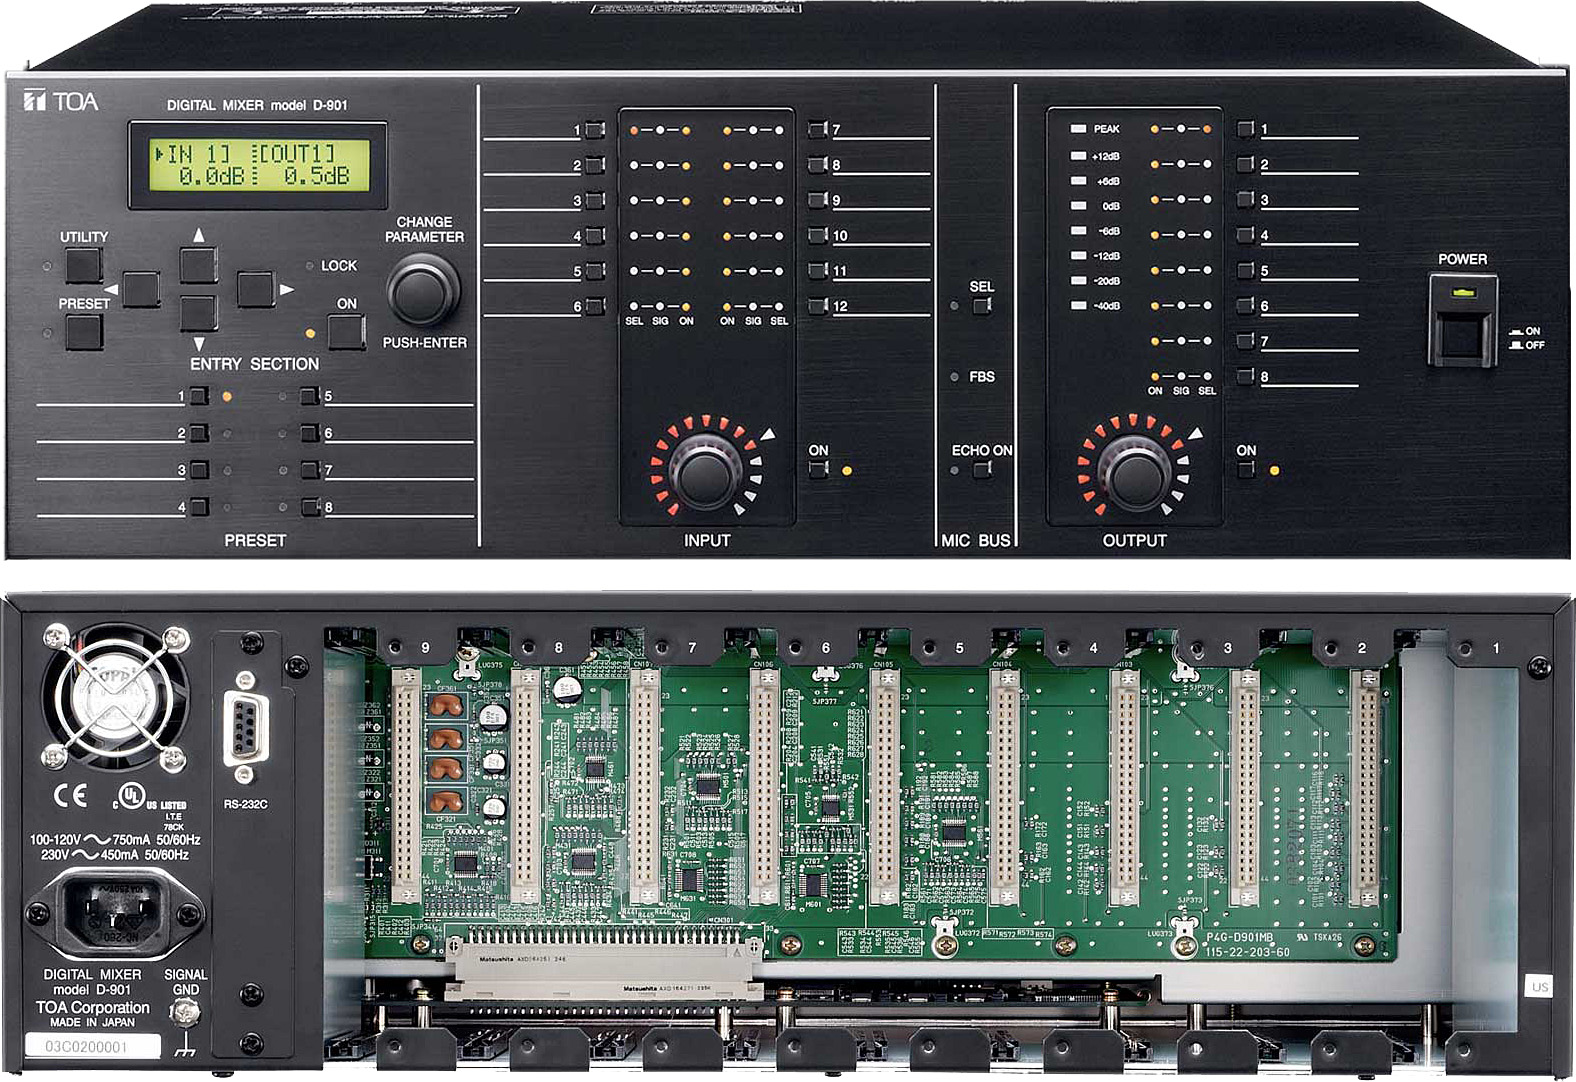Click the PEAK level meter LED
Image resolution: width=1576 pixels, height=1082 pixels.
(1078, 129)
